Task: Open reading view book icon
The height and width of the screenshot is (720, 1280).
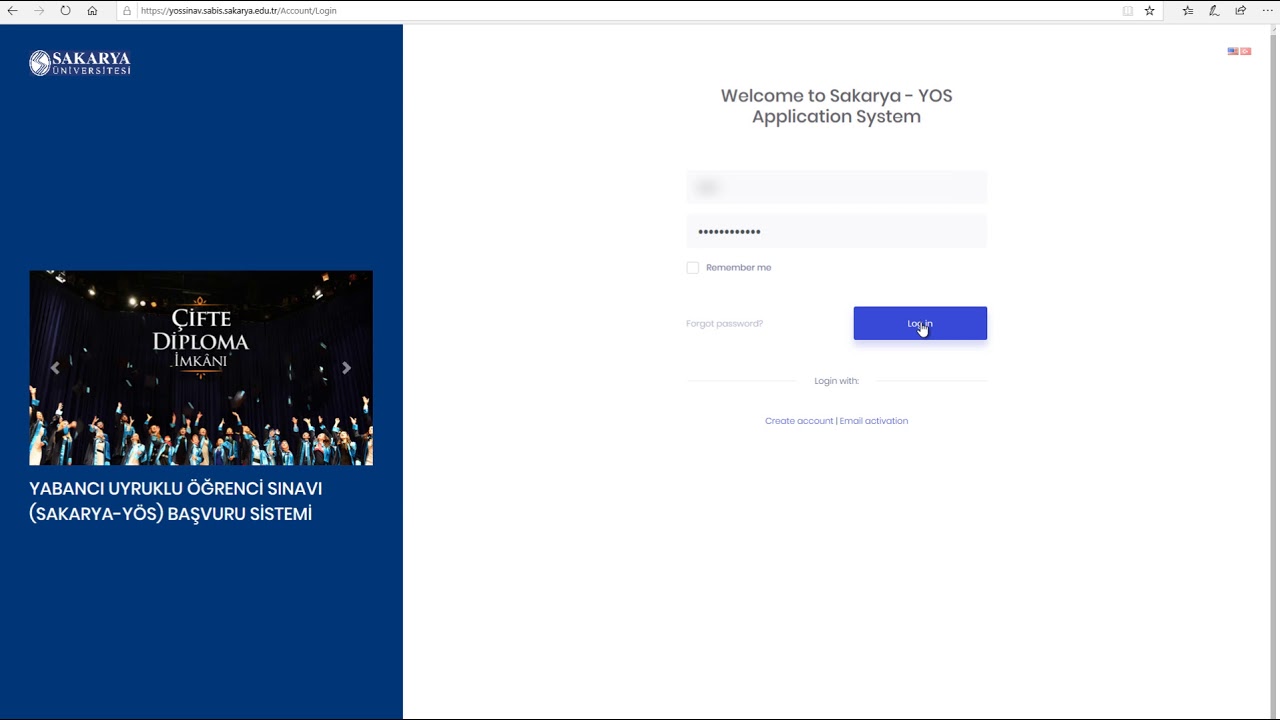Action: tap(1128, 10)
